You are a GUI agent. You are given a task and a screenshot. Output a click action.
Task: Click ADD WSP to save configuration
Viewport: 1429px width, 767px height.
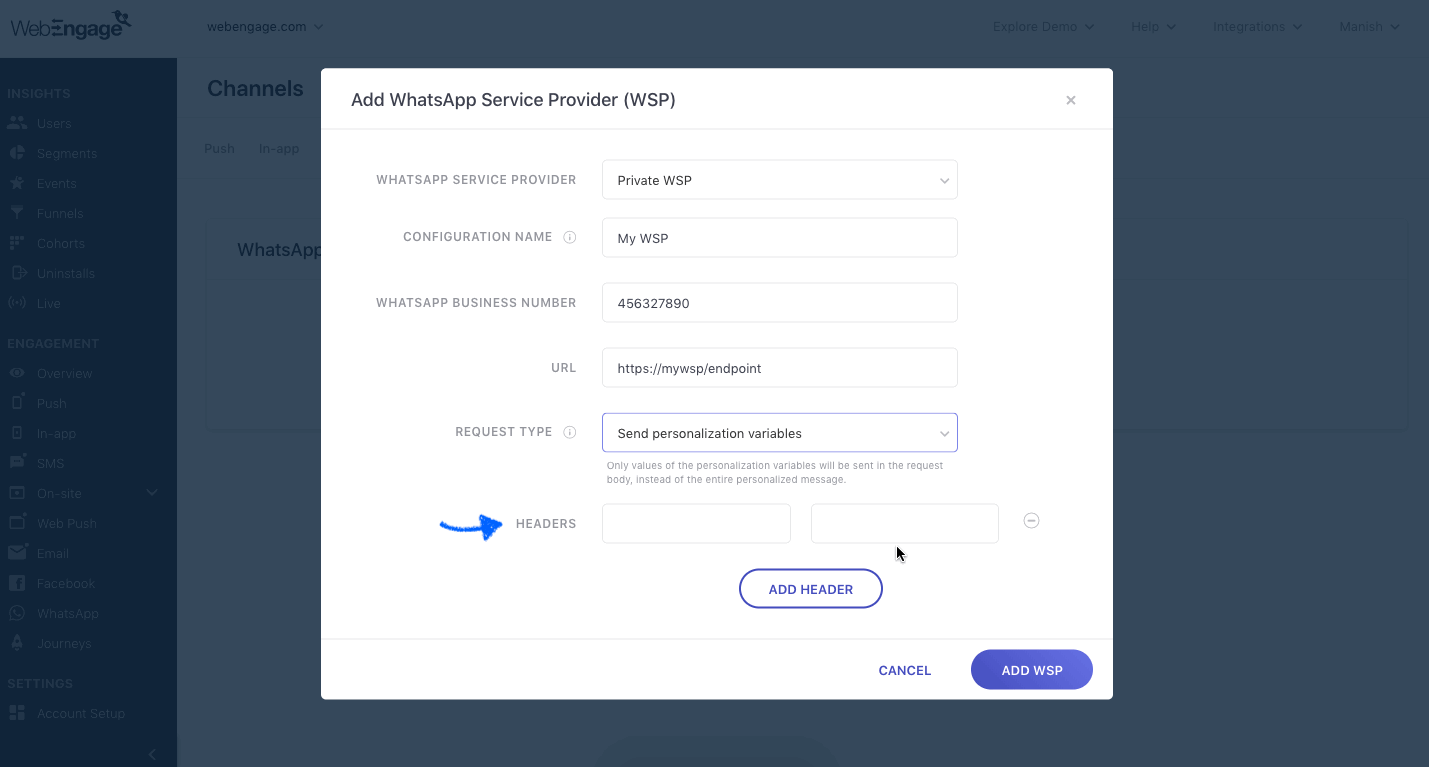(x=1031, y=669)
